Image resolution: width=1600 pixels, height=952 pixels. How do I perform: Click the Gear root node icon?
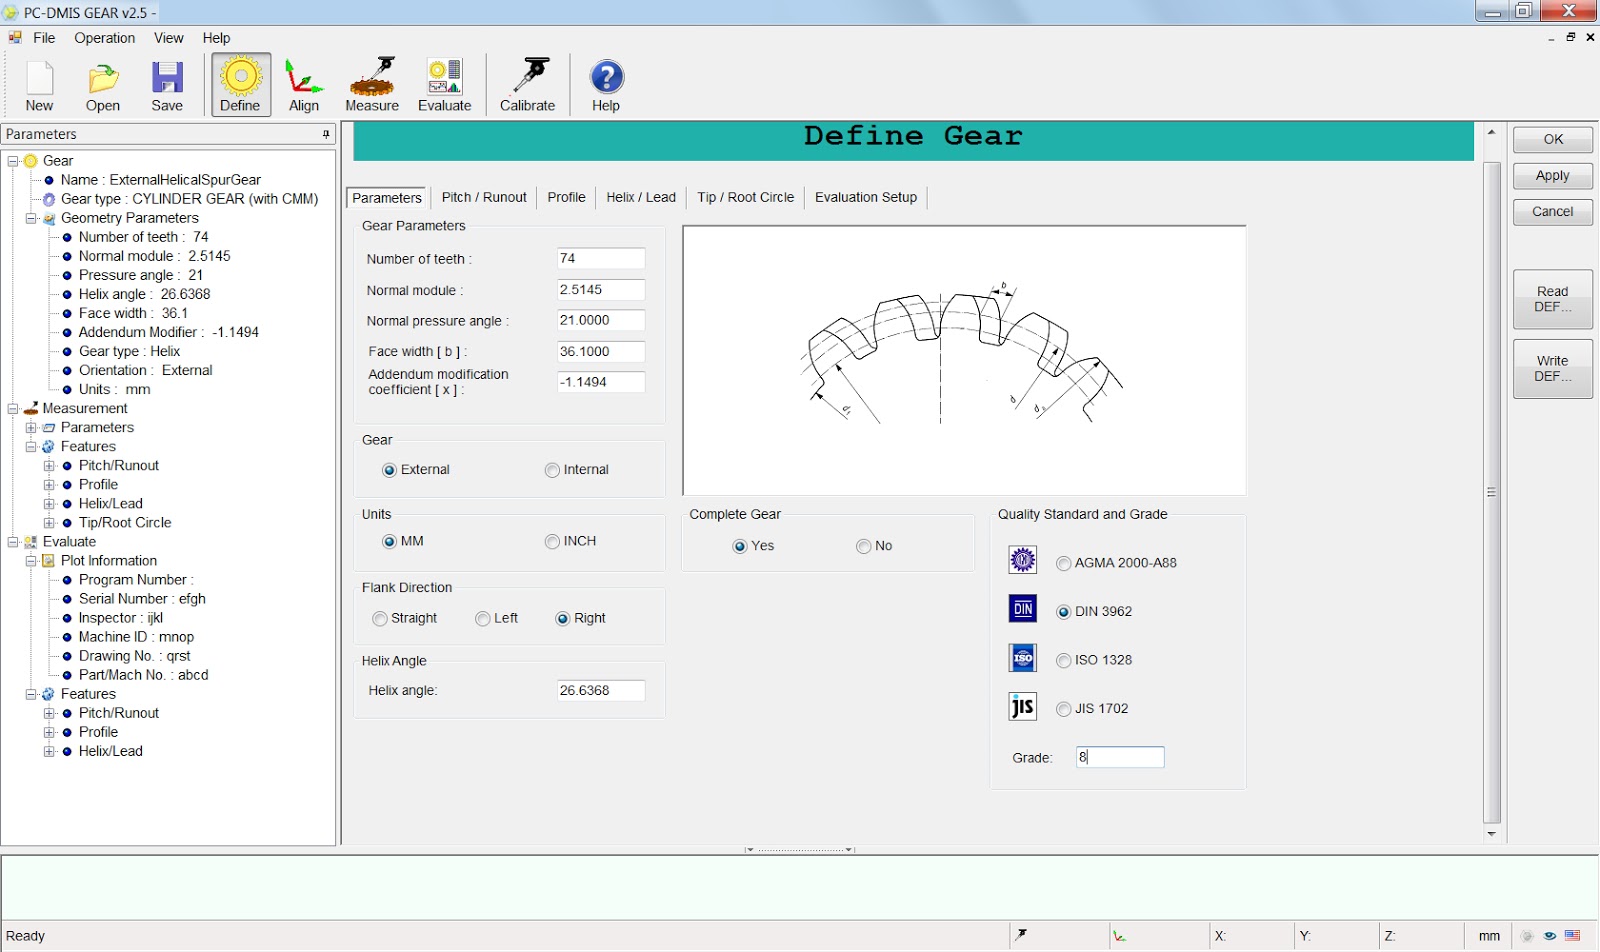point(31,161)
